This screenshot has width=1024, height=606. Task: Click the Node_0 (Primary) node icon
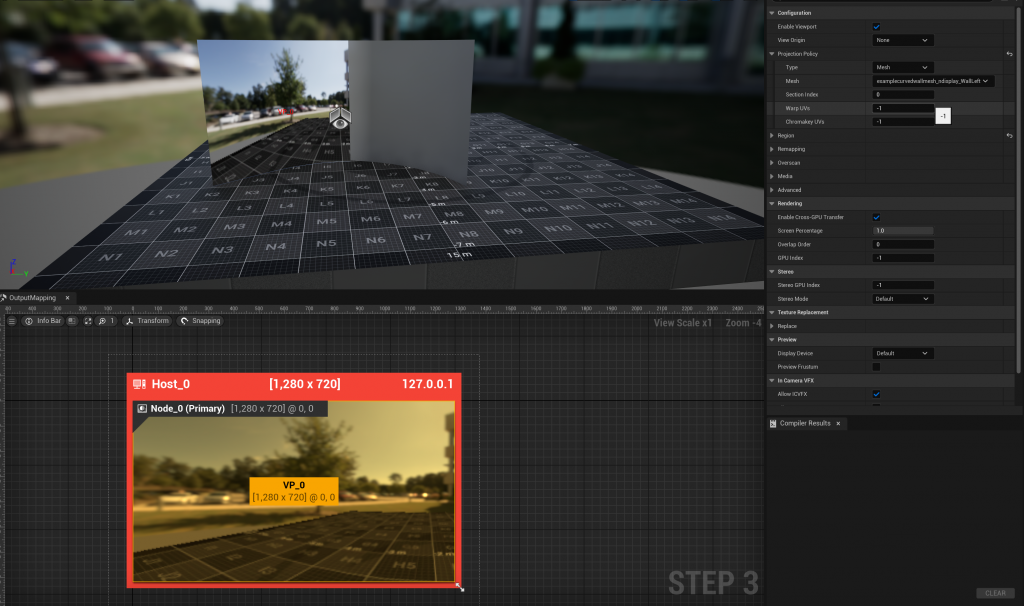pyautogui.click(x=142, y=408)
